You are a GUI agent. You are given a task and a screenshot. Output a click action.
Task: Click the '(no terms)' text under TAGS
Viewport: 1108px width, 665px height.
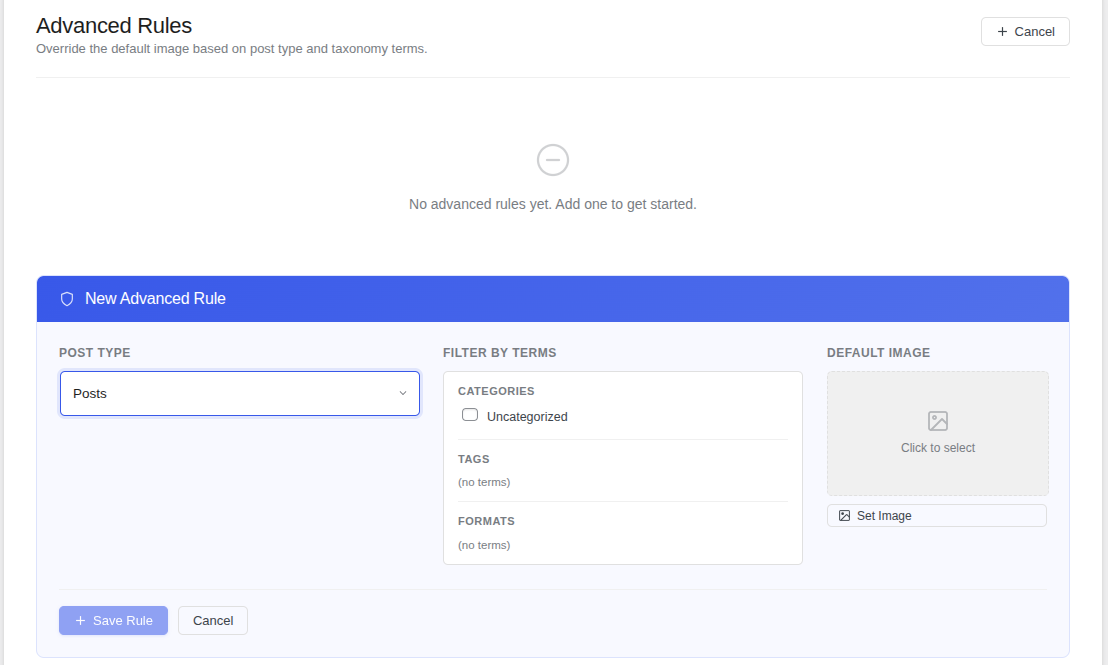click(x=484, y=482)
